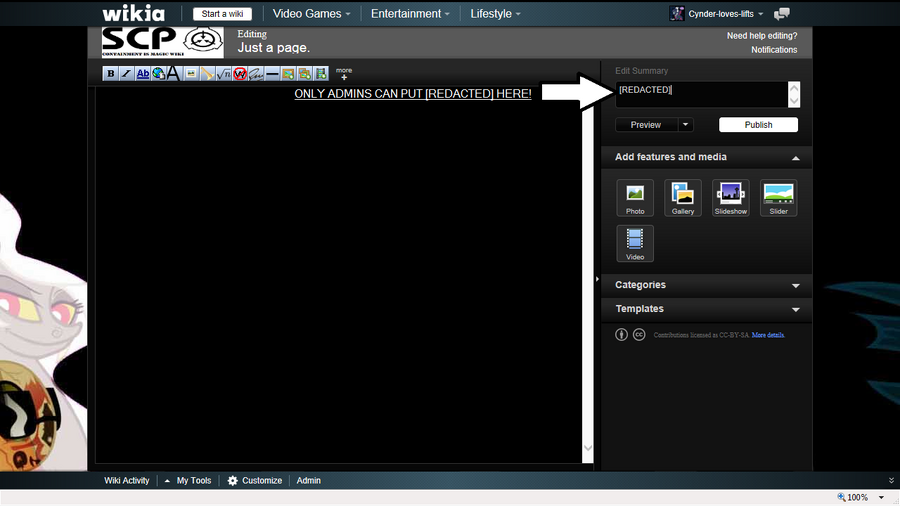Image resolution: width=900 pixels, height=506 pixels.
Task: Apply italic text formatting
Action: 126,73
